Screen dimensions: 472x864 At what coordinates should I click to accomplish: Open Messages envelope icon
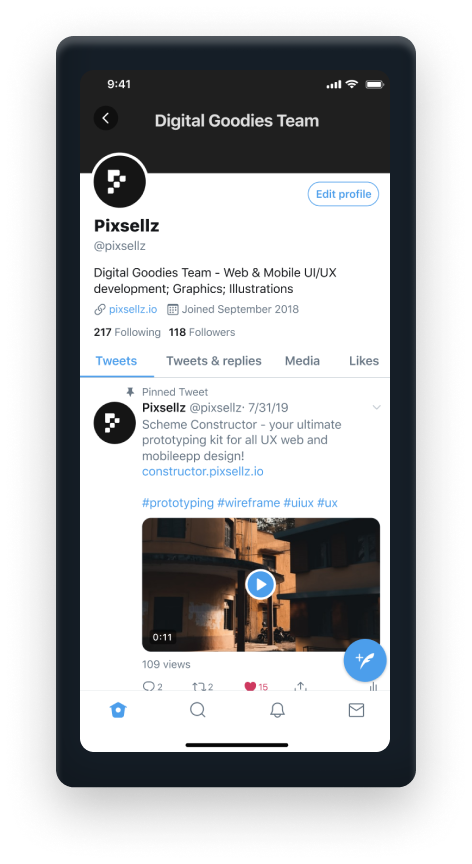click(x=356, y=710)
